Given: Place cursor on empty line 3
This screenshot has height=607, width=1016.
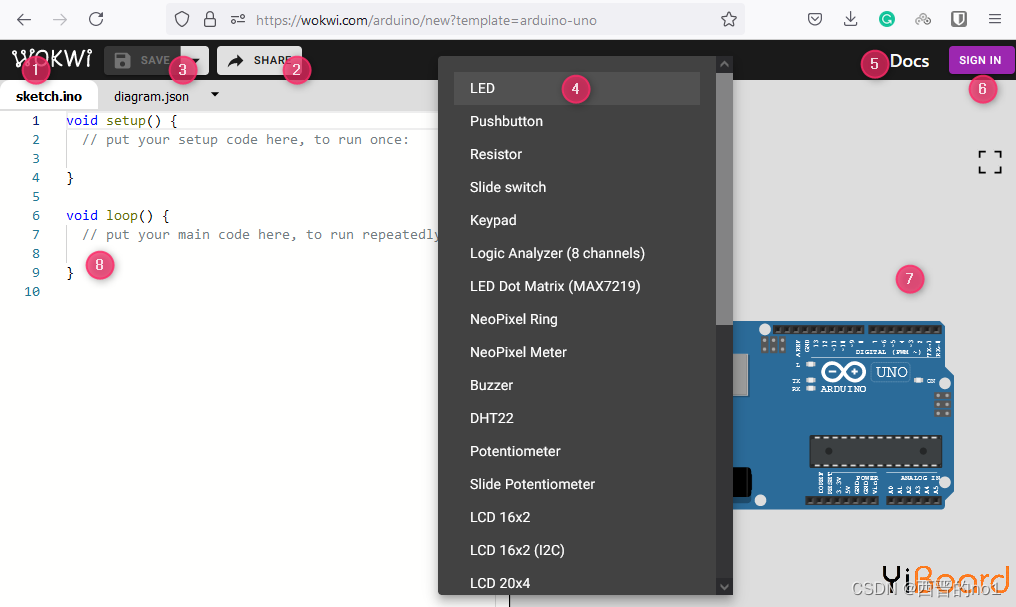Looking at the screenshot, I should pos(253,159).
